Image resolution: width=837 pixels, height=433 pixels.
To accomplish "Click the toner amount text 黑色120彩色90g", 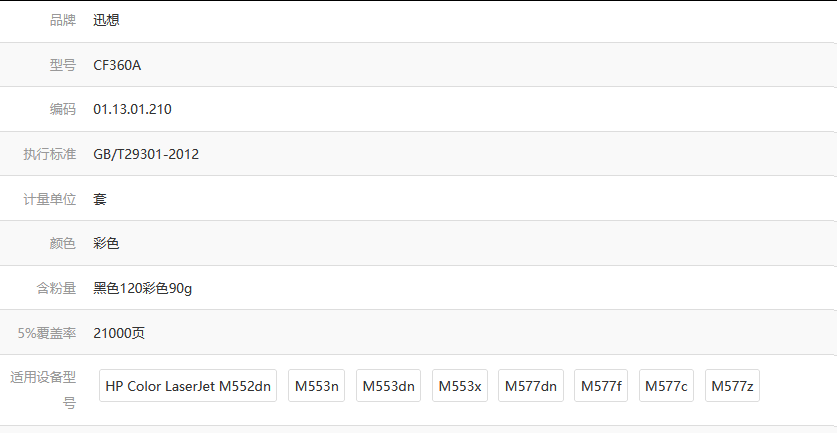I will point(143,288).
